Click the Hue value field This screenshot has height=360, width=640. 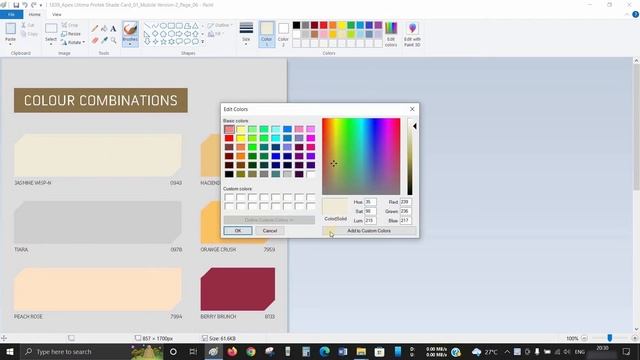[x=370, y=202]
